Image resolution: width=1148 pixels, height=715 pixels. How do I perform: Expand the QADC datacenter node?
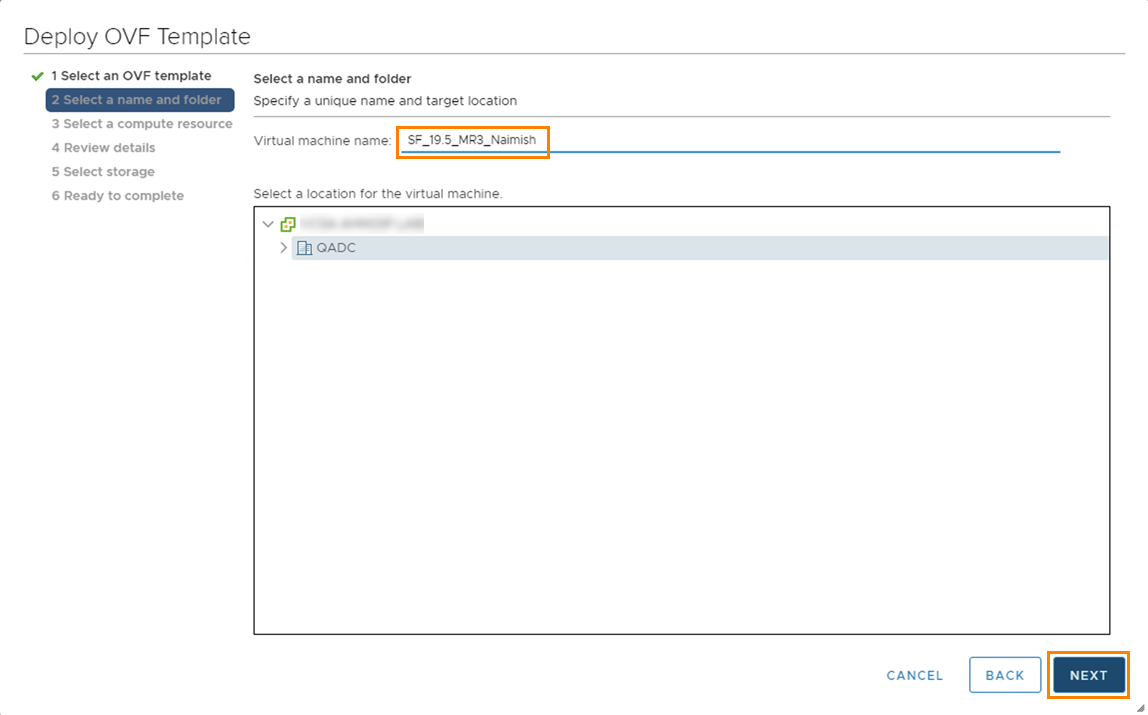(x=282, y=247)
